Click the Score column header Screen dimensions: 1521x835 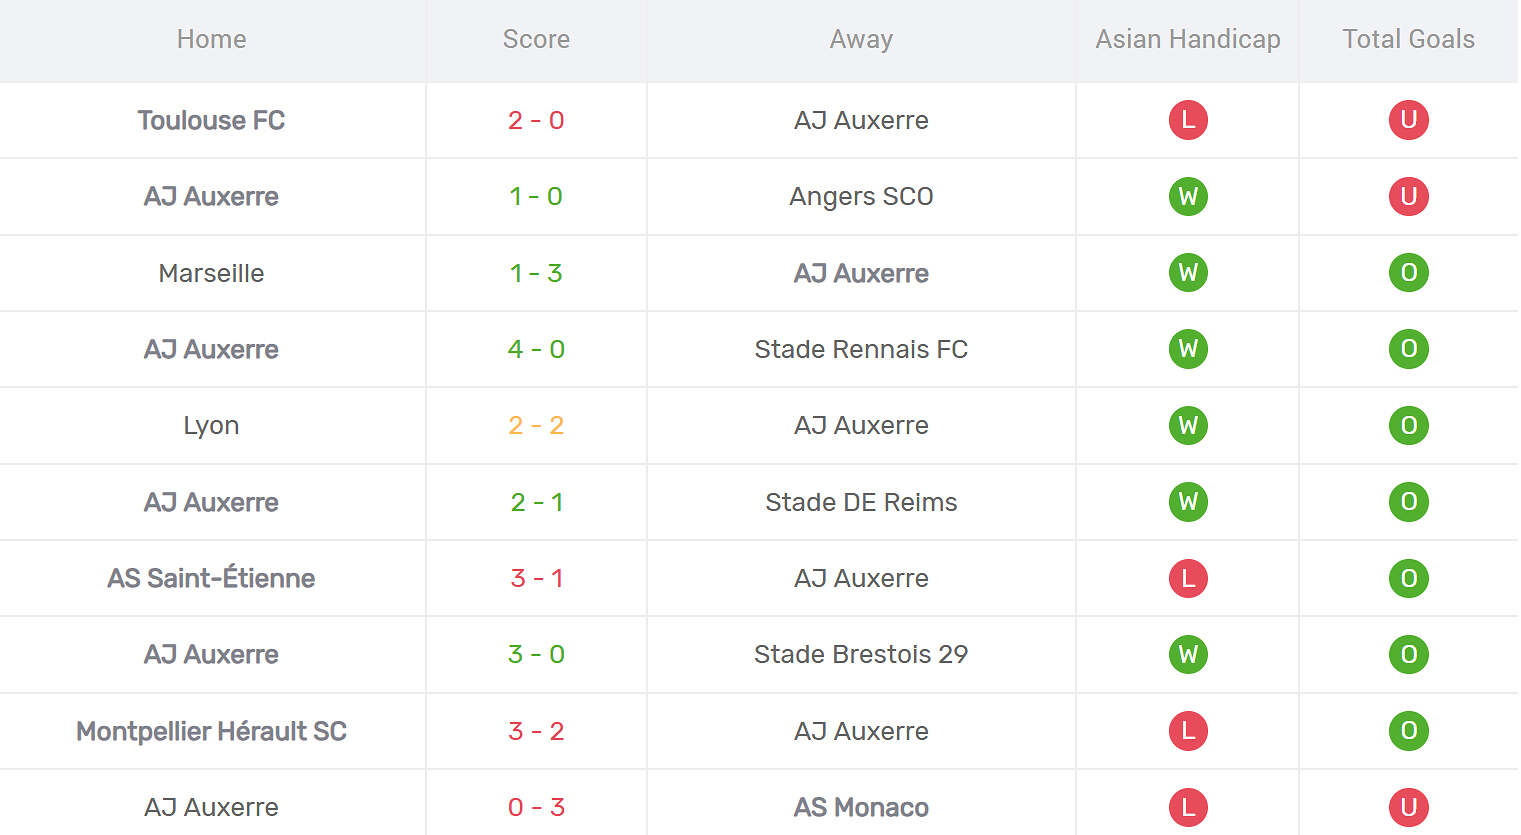(x=536, y=39)
